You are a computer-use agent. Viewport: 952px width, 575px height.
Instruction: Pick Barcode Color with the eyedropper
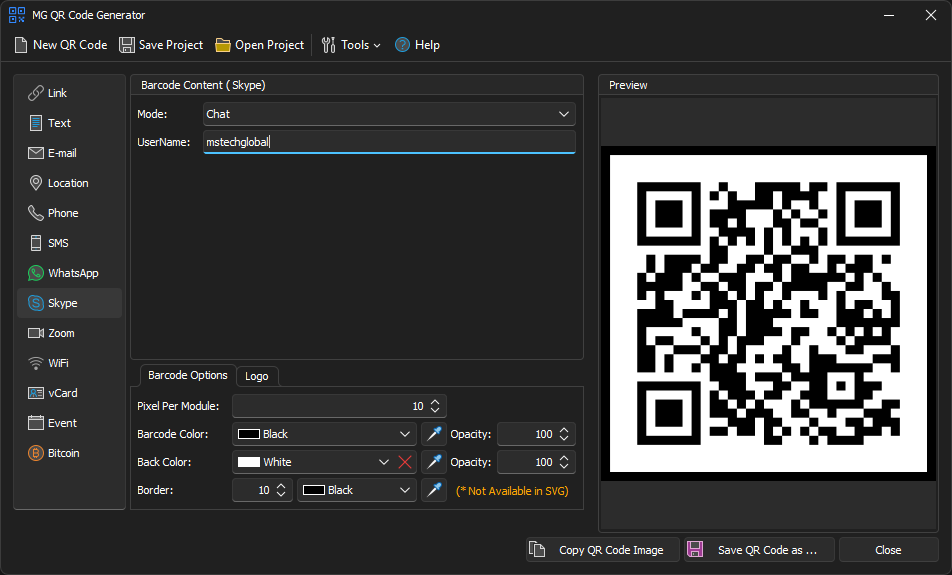[x=434, y=434]
